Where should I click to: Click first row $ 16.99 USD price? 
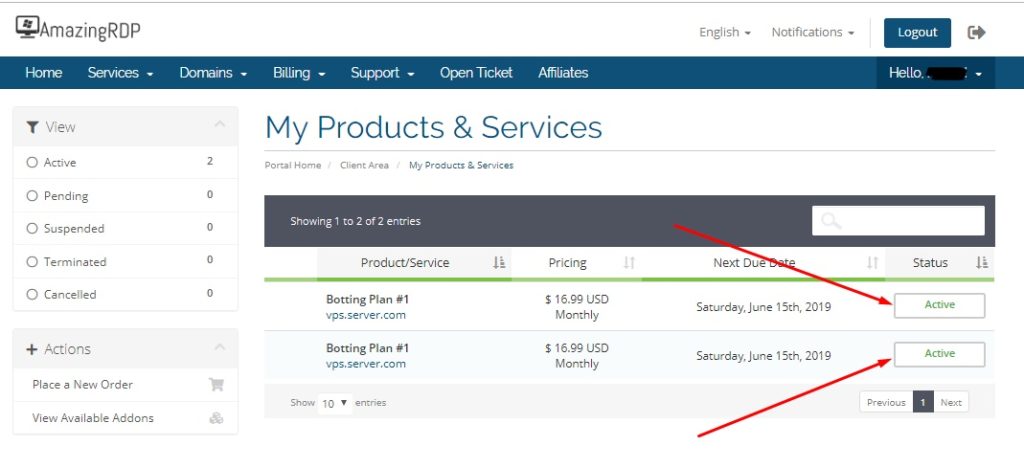click(577, 300)
